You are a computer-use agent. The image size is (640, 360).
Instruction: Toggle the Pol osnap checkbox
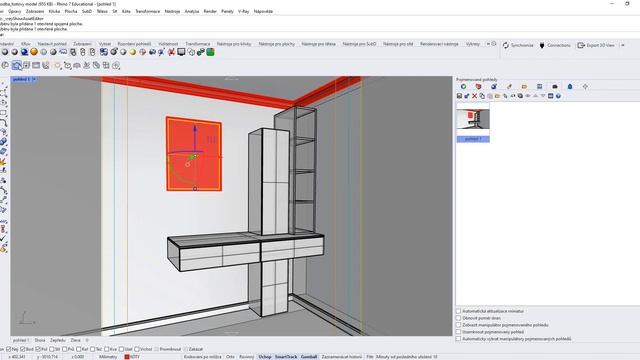pos(38,349)
